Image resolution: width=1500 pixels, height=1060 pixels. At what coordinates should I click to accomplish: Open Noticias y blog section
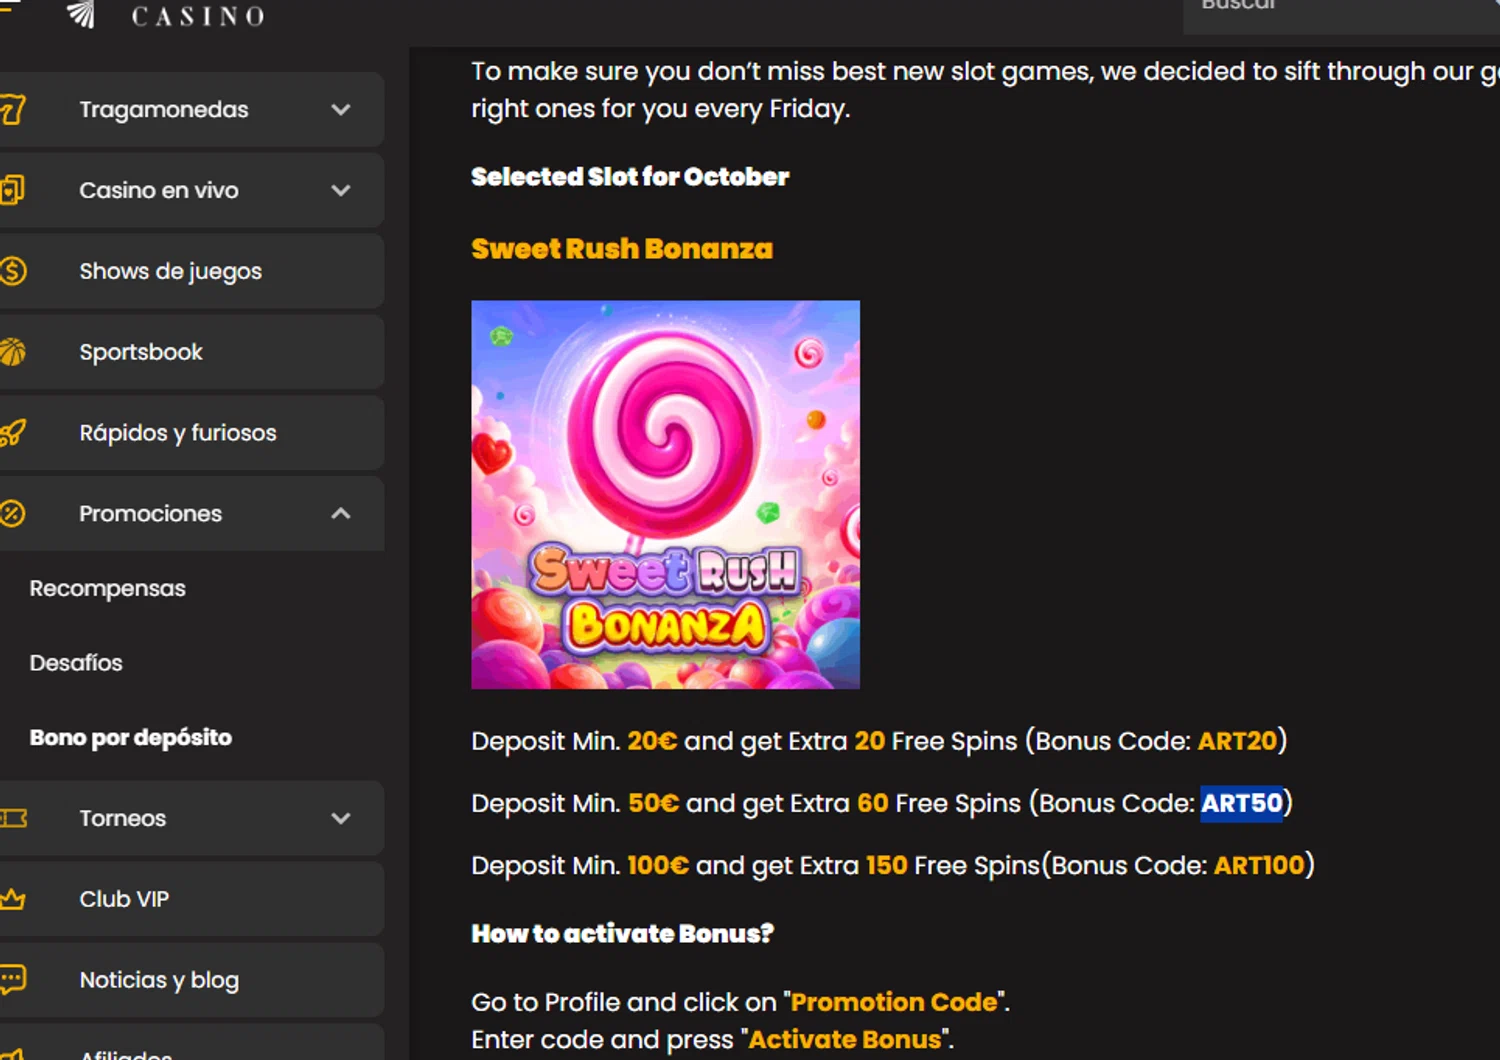tap(190, 980)
